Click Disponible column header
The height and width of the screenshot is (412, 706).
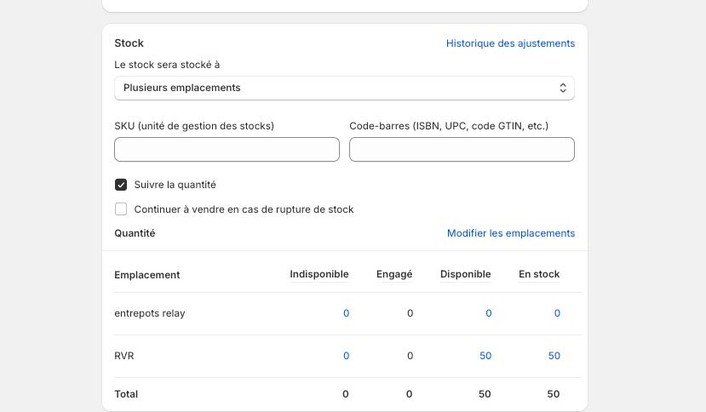465,274
